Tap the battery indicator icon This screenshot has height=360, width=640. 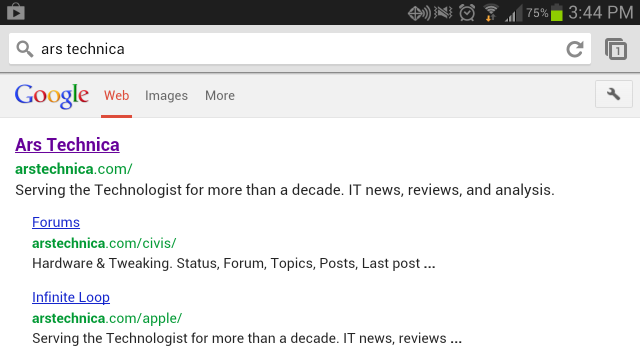click(557, 13)
